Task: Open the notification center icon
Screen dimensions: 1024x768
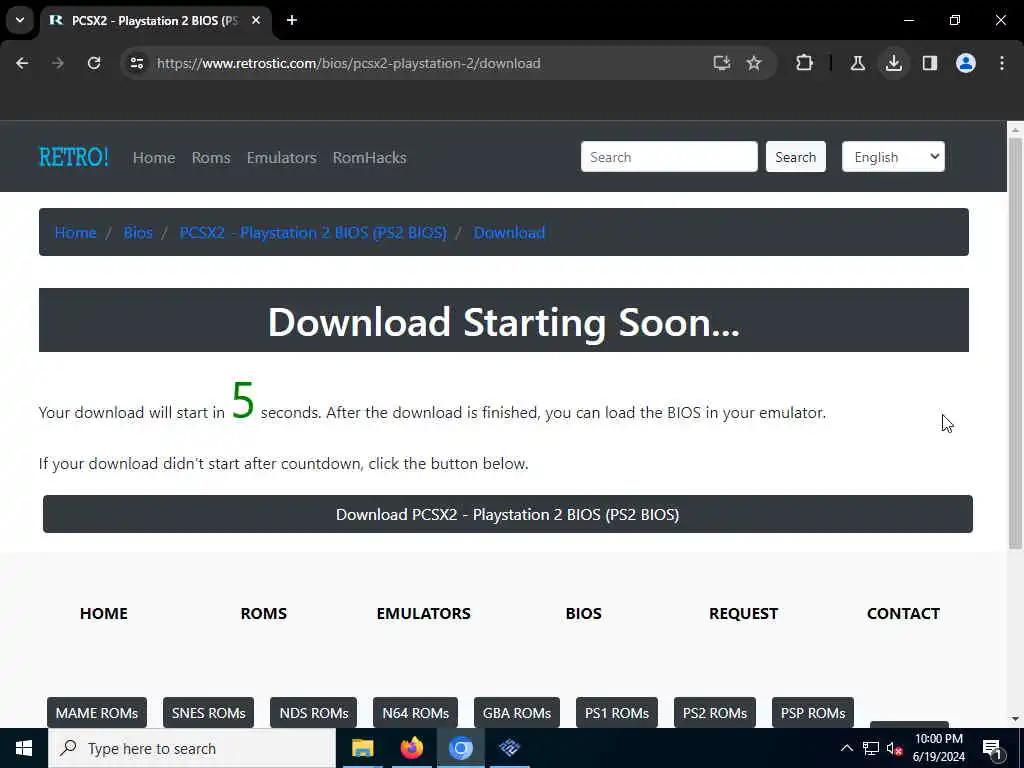Action: click(993, 748)
